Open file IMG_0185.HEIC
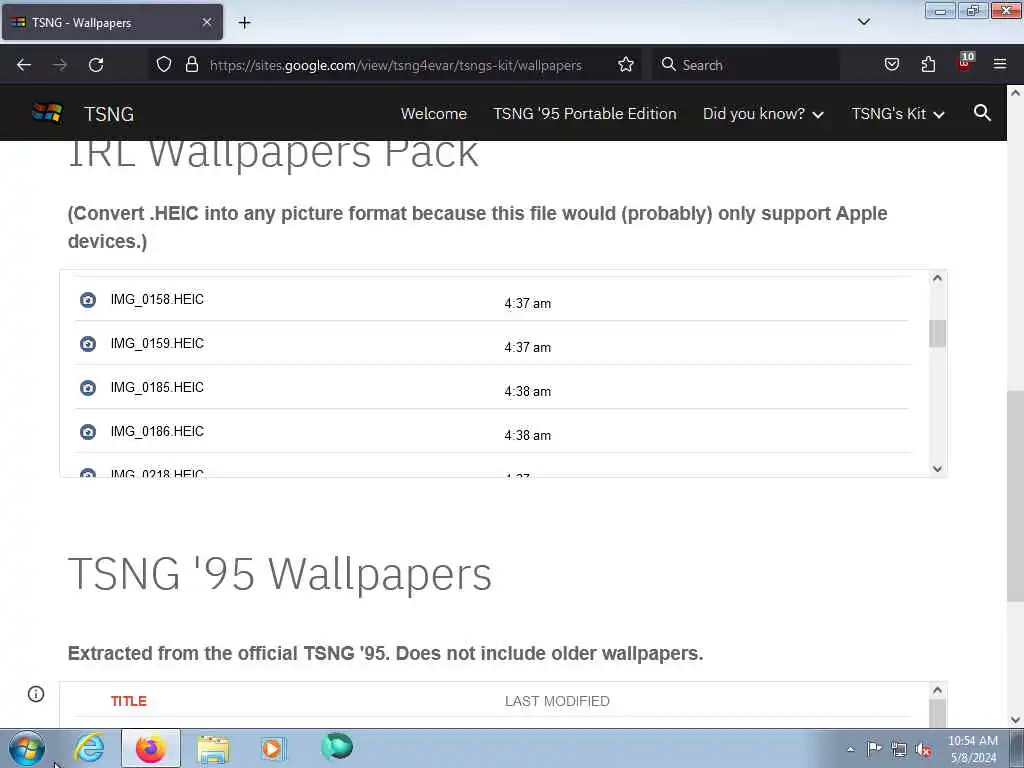The image size is (1024, 768). coord(157,387)
